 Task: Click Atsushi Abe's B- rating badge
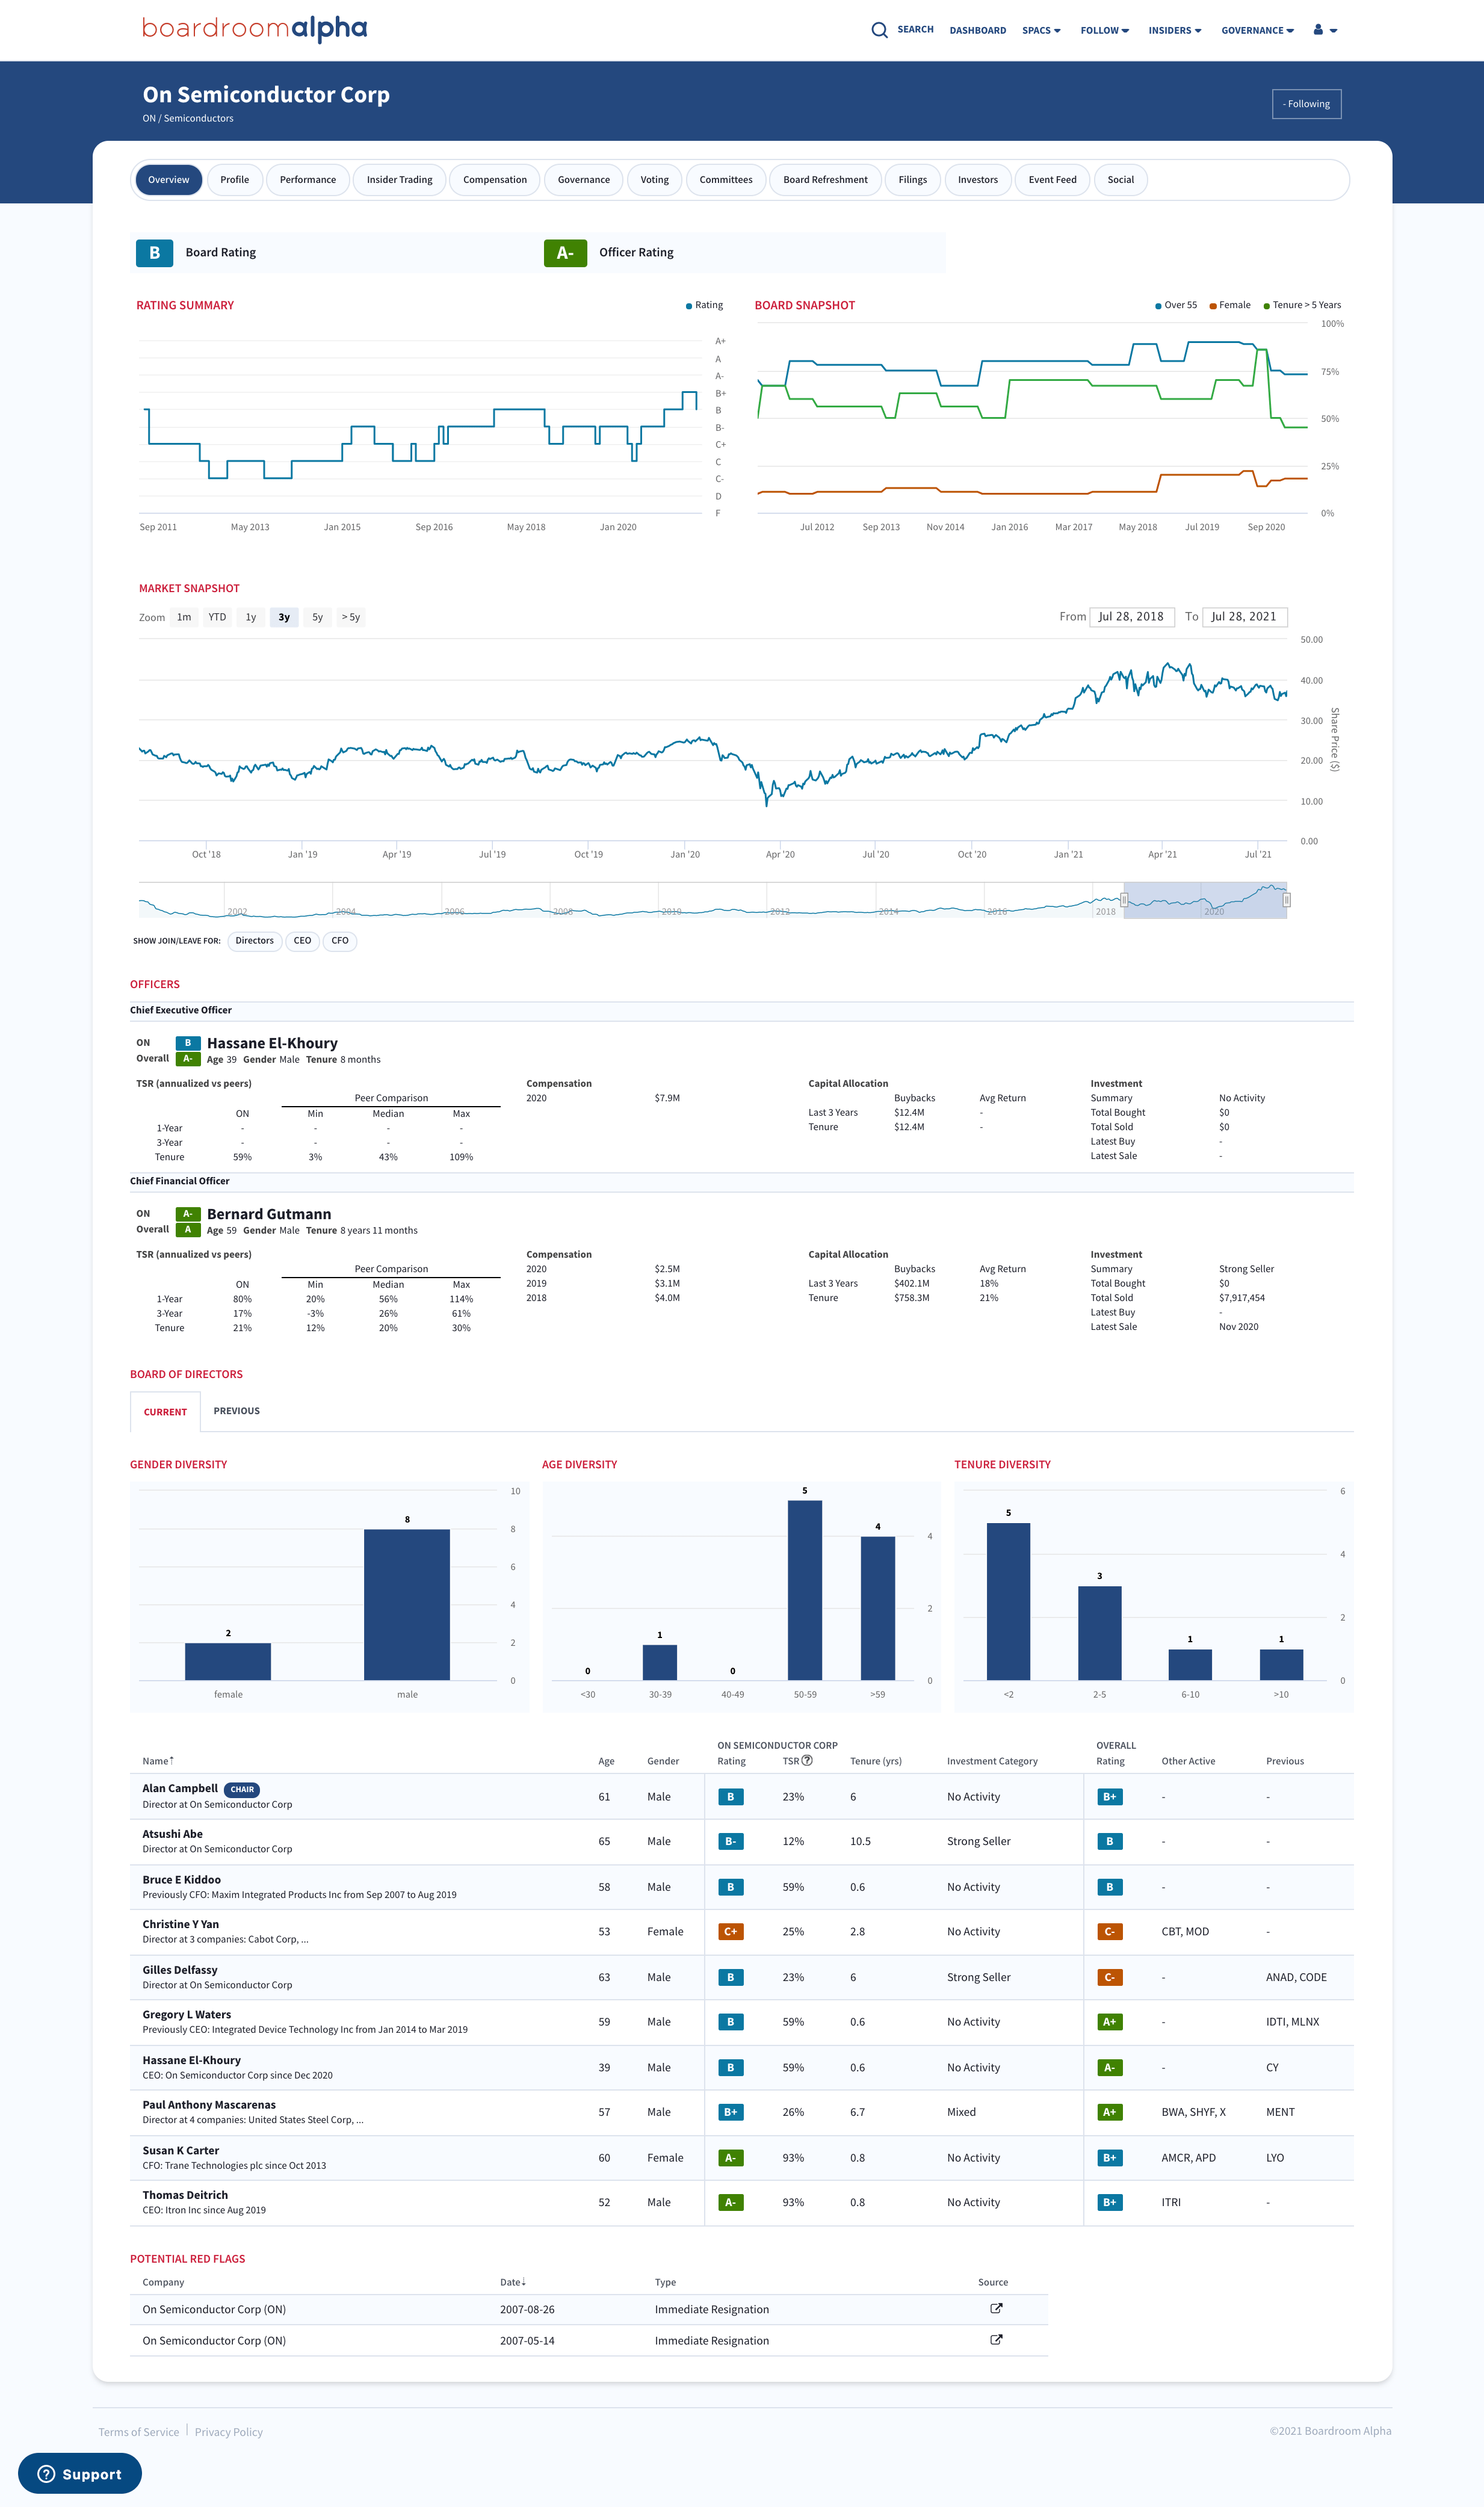[731, 1841]
